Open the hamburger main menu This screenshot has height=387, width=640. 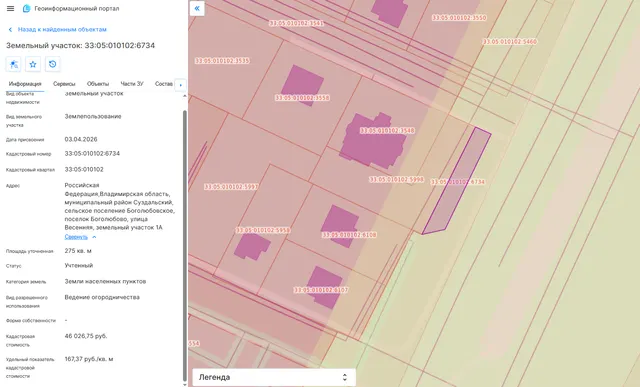click(x=11, y=9)
